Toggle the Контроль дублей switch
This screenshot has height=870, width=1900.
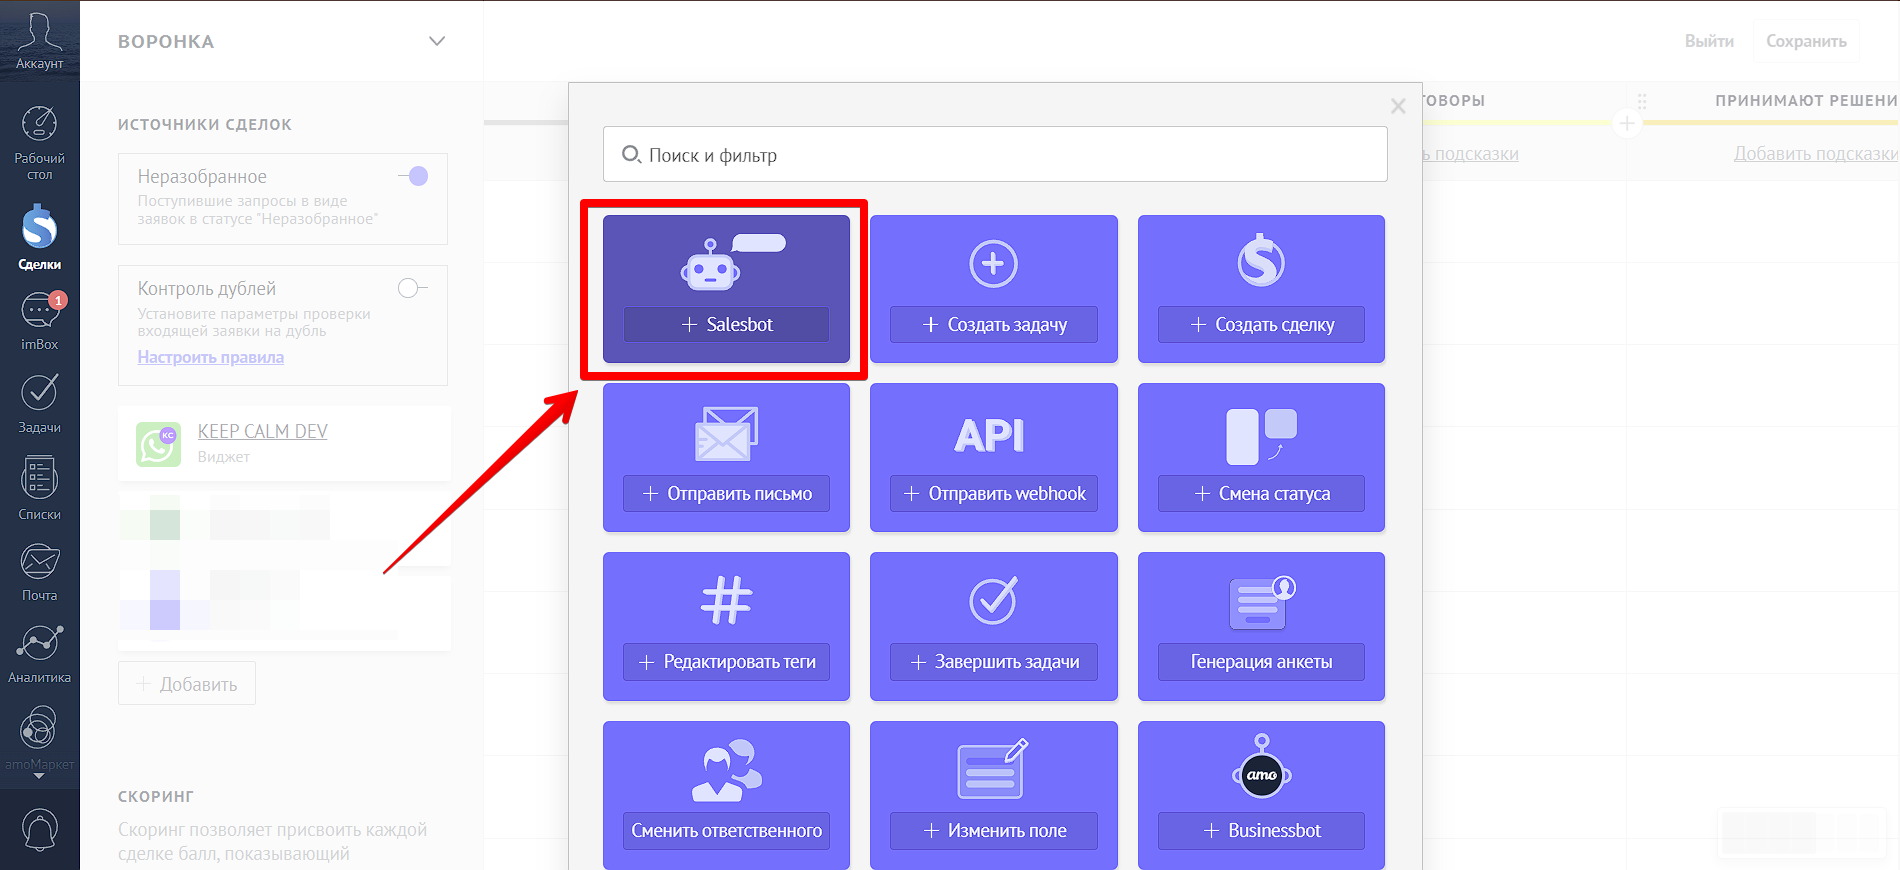pos(412,288)
